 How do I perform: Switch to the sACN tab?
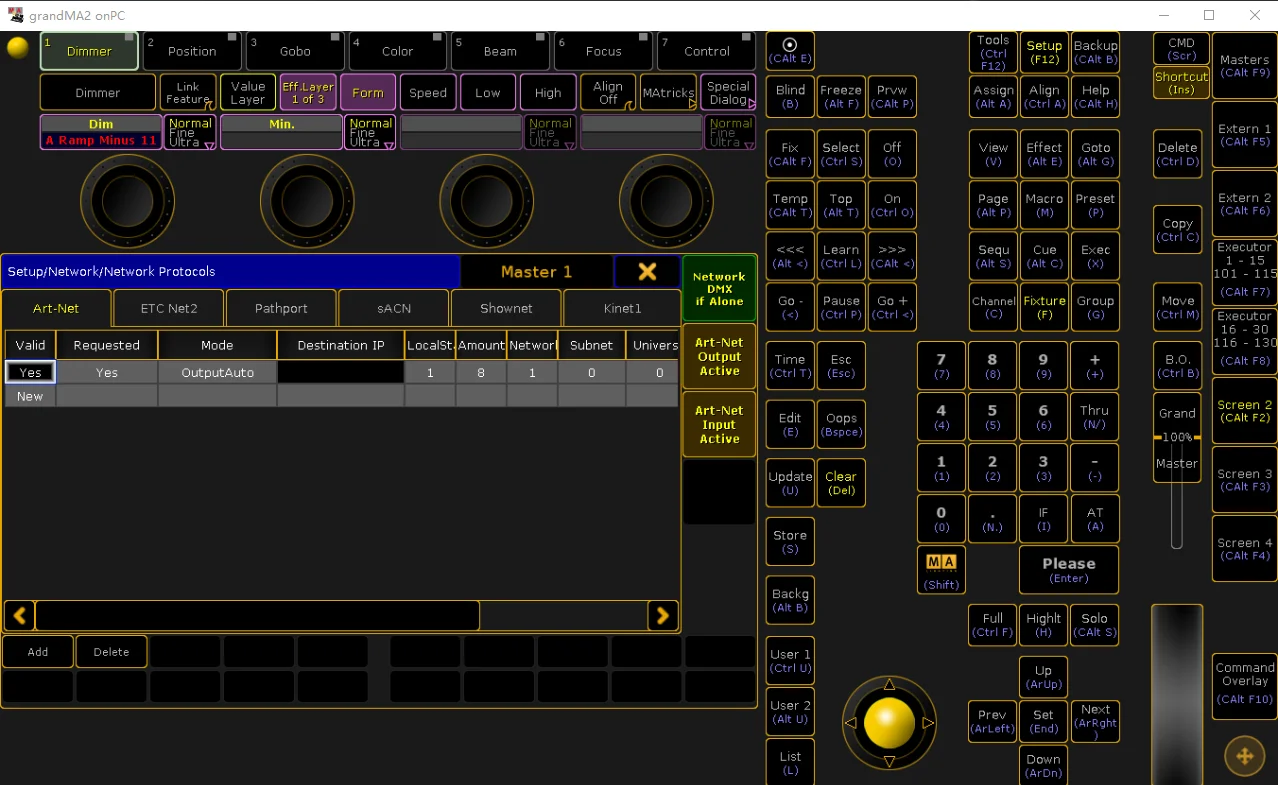click(394, 308)
